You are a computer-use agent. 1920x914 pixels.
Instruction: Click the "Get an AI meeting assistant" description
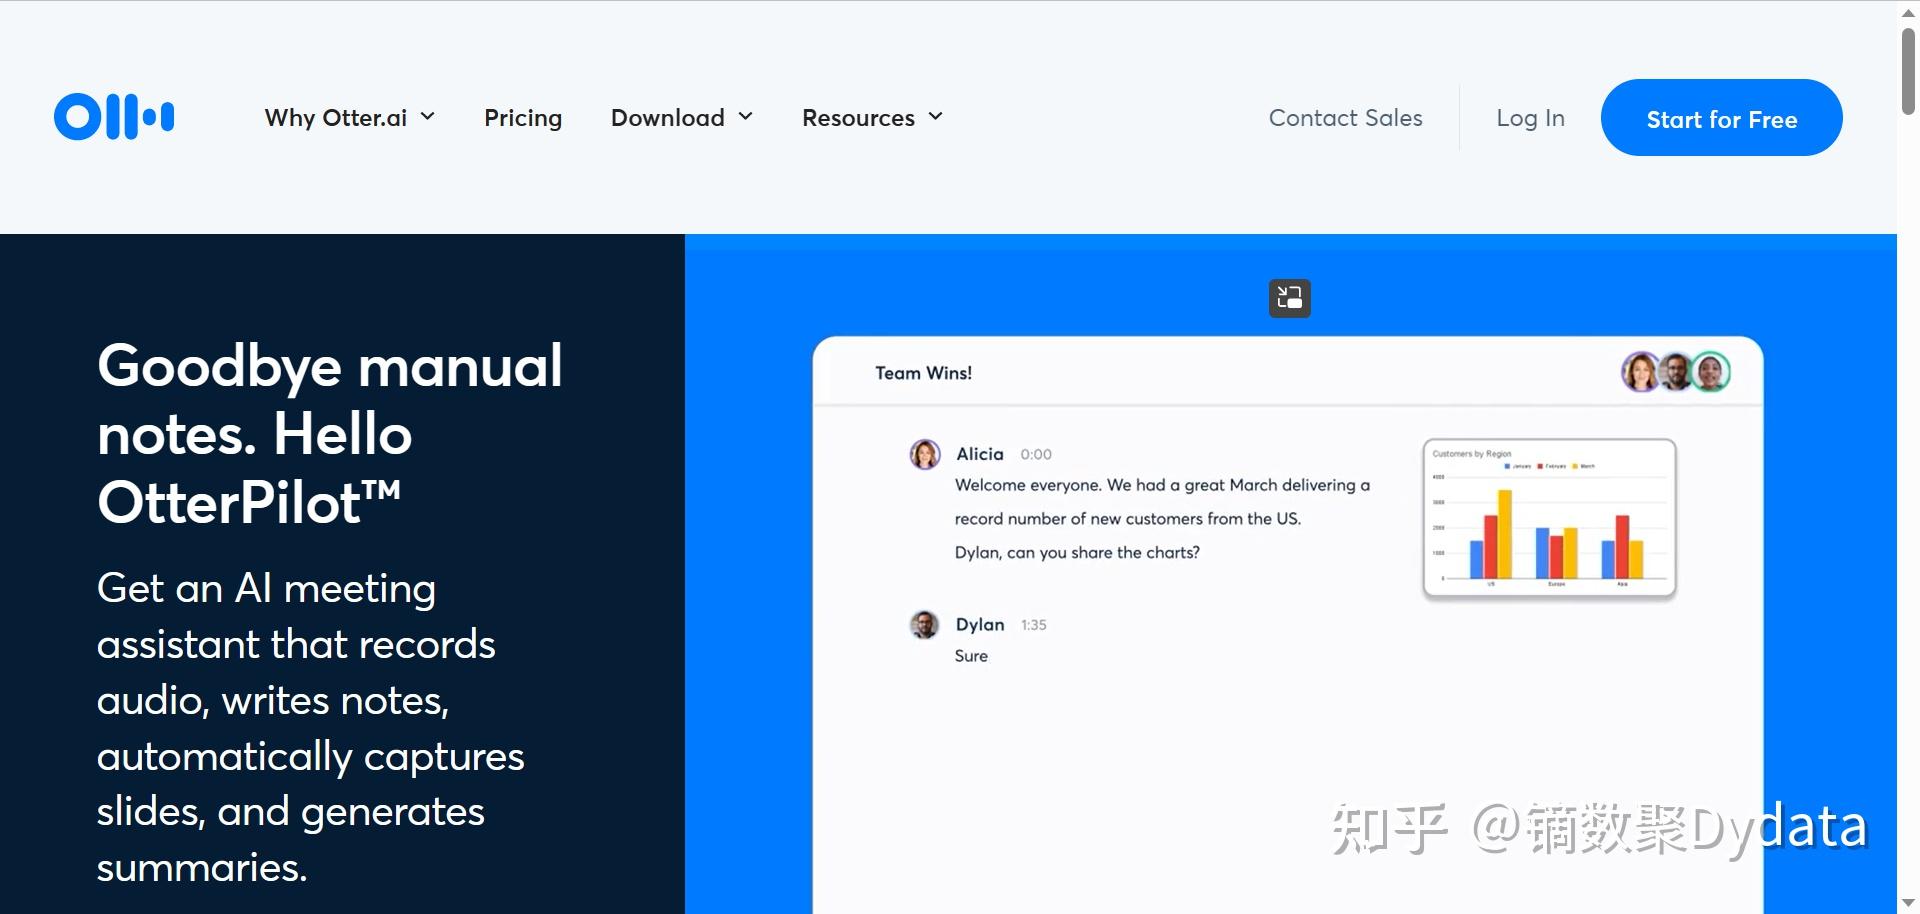click(x=311, y=727)
